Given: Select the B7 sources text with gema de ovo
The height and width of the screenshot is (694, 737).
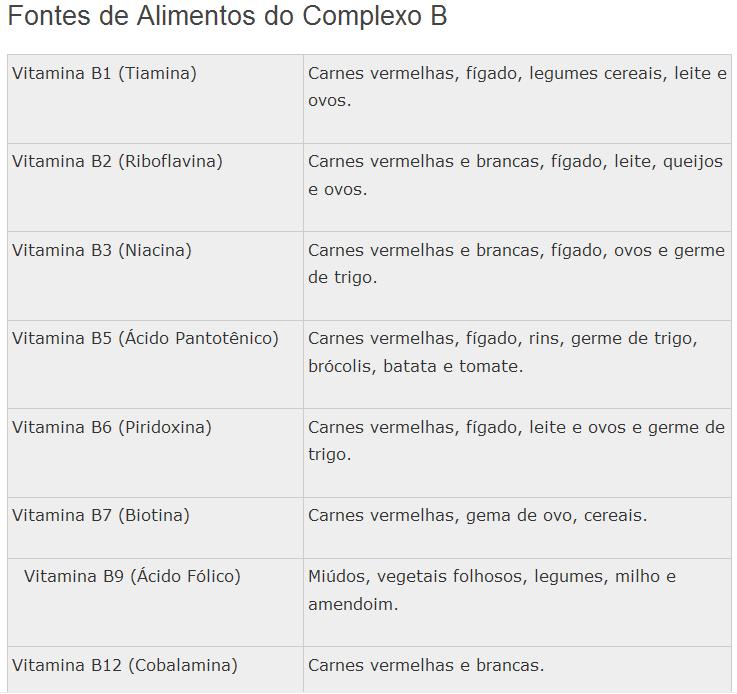Looking at the screenshot, I should pos(478,515).
